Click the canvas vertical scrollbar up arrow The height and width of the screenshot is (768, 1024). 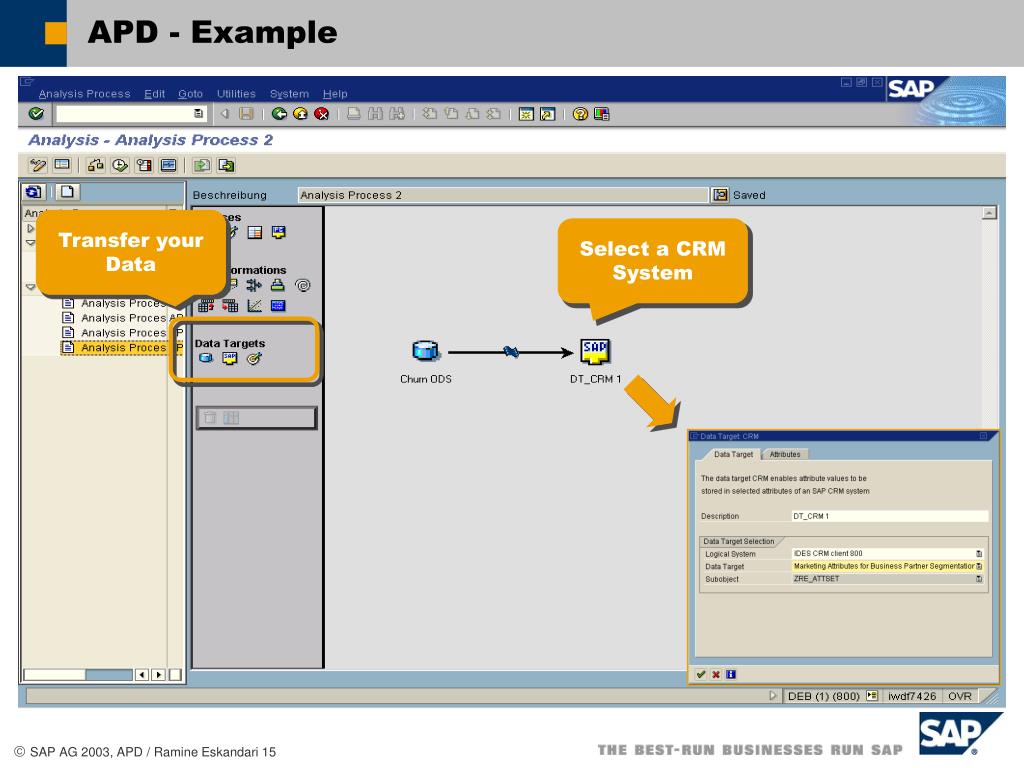coord(989,213)
